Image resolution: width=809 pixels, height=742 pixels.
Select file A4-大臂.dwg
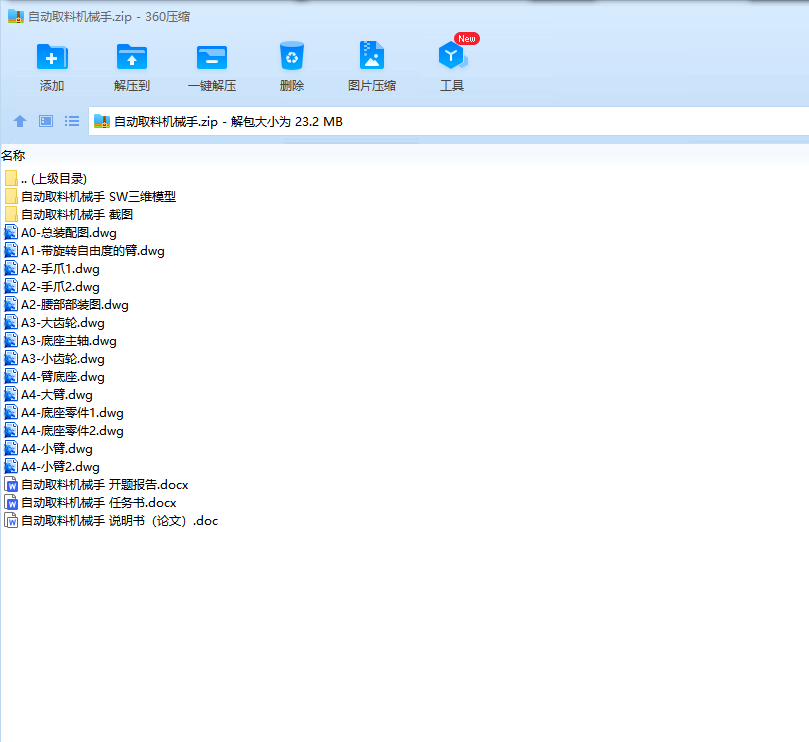48,395
